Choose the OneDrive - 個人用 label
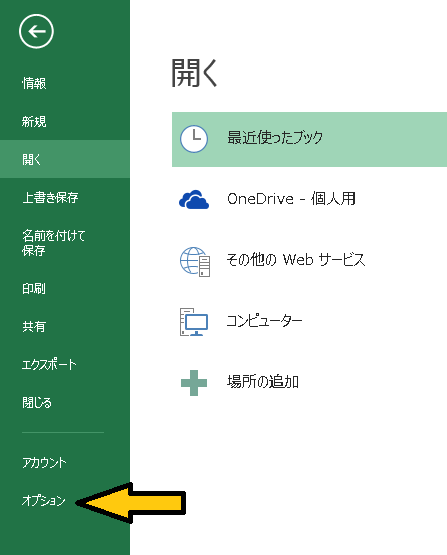447x555 pixels. (x=291, y=199)
